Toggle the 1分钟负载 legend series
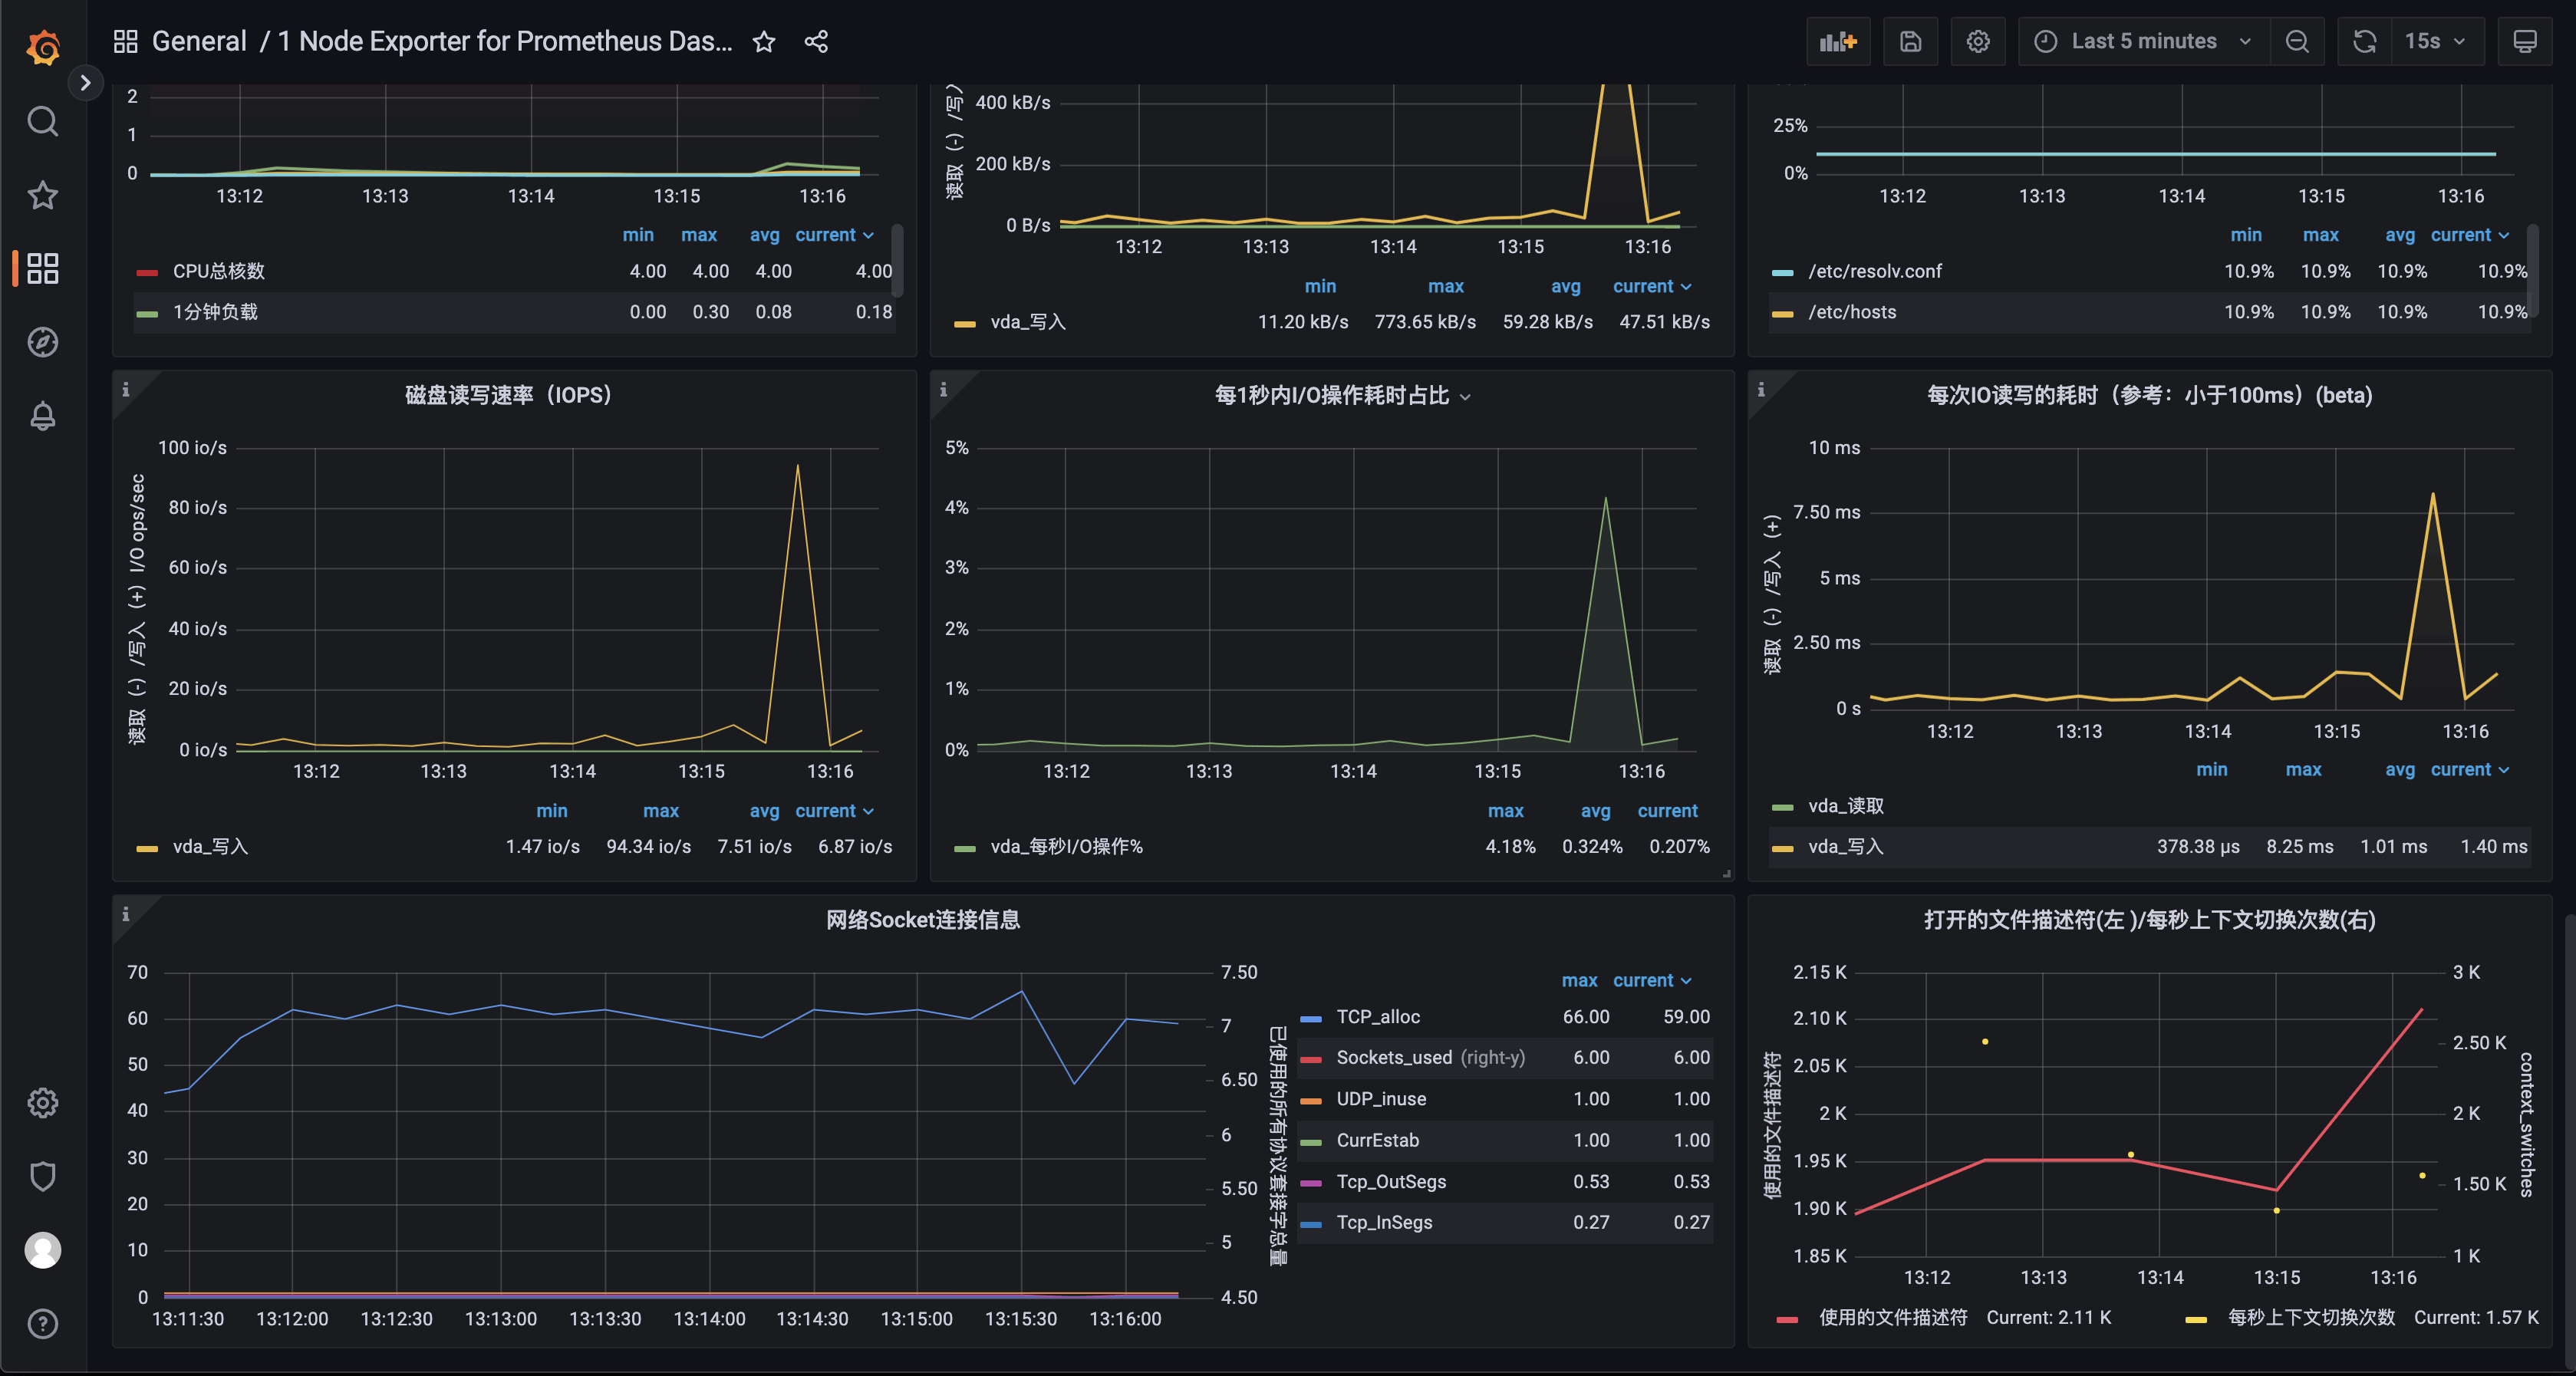Screen dimensions: 2576x1376 (x=215, y=312)
